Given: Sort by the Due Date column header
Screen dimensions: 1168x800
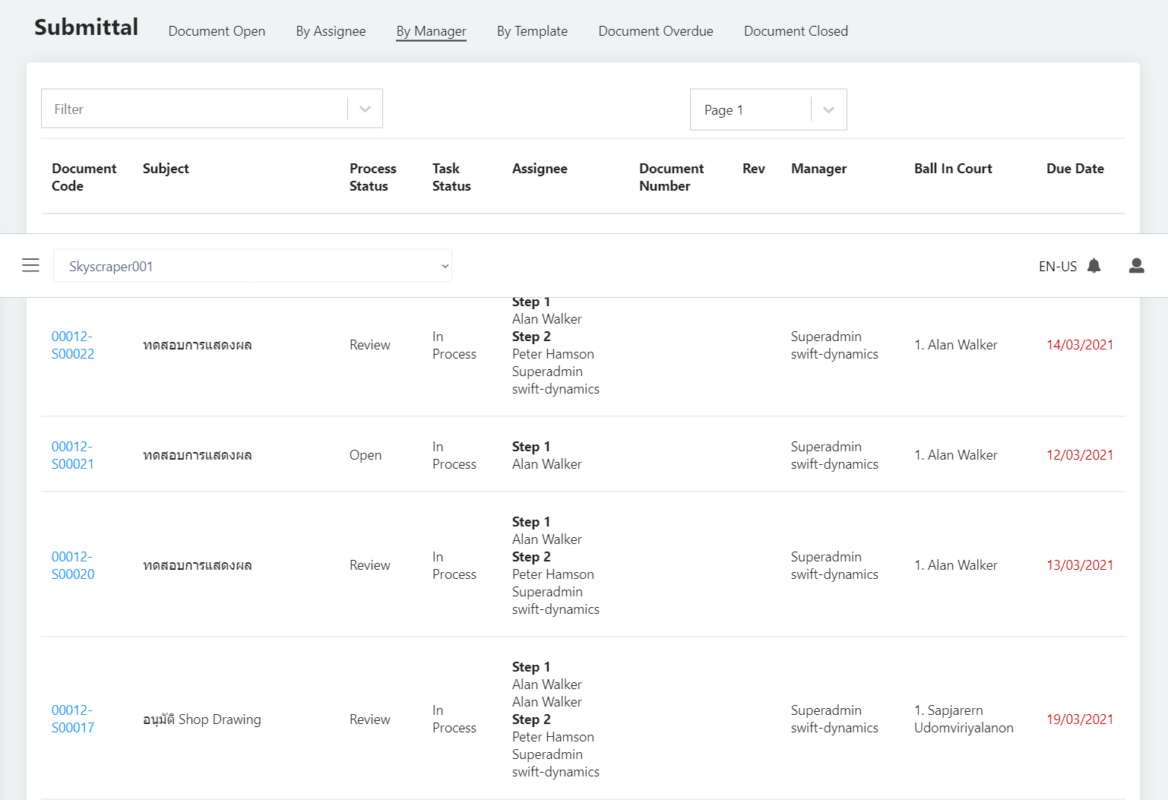Looking at the screenshot, I should coord(1075,168).
